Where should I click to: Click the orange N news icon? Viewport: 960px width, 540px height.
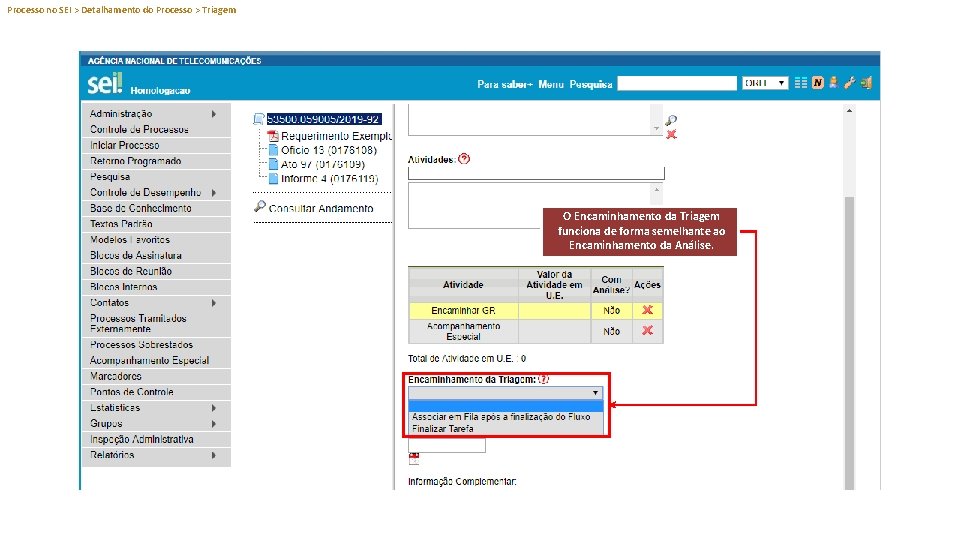pos(817,83)
